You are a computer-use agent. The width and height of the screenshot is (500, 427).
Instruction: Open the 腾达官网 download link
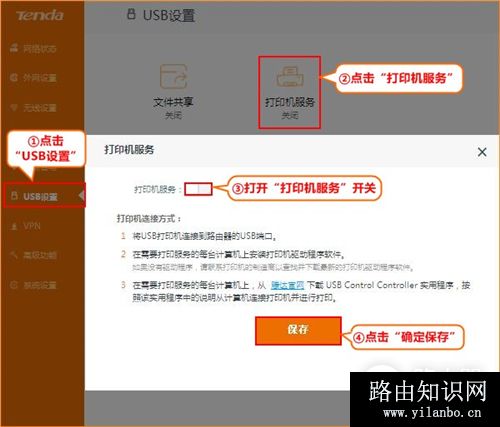[x=287, y=285]
